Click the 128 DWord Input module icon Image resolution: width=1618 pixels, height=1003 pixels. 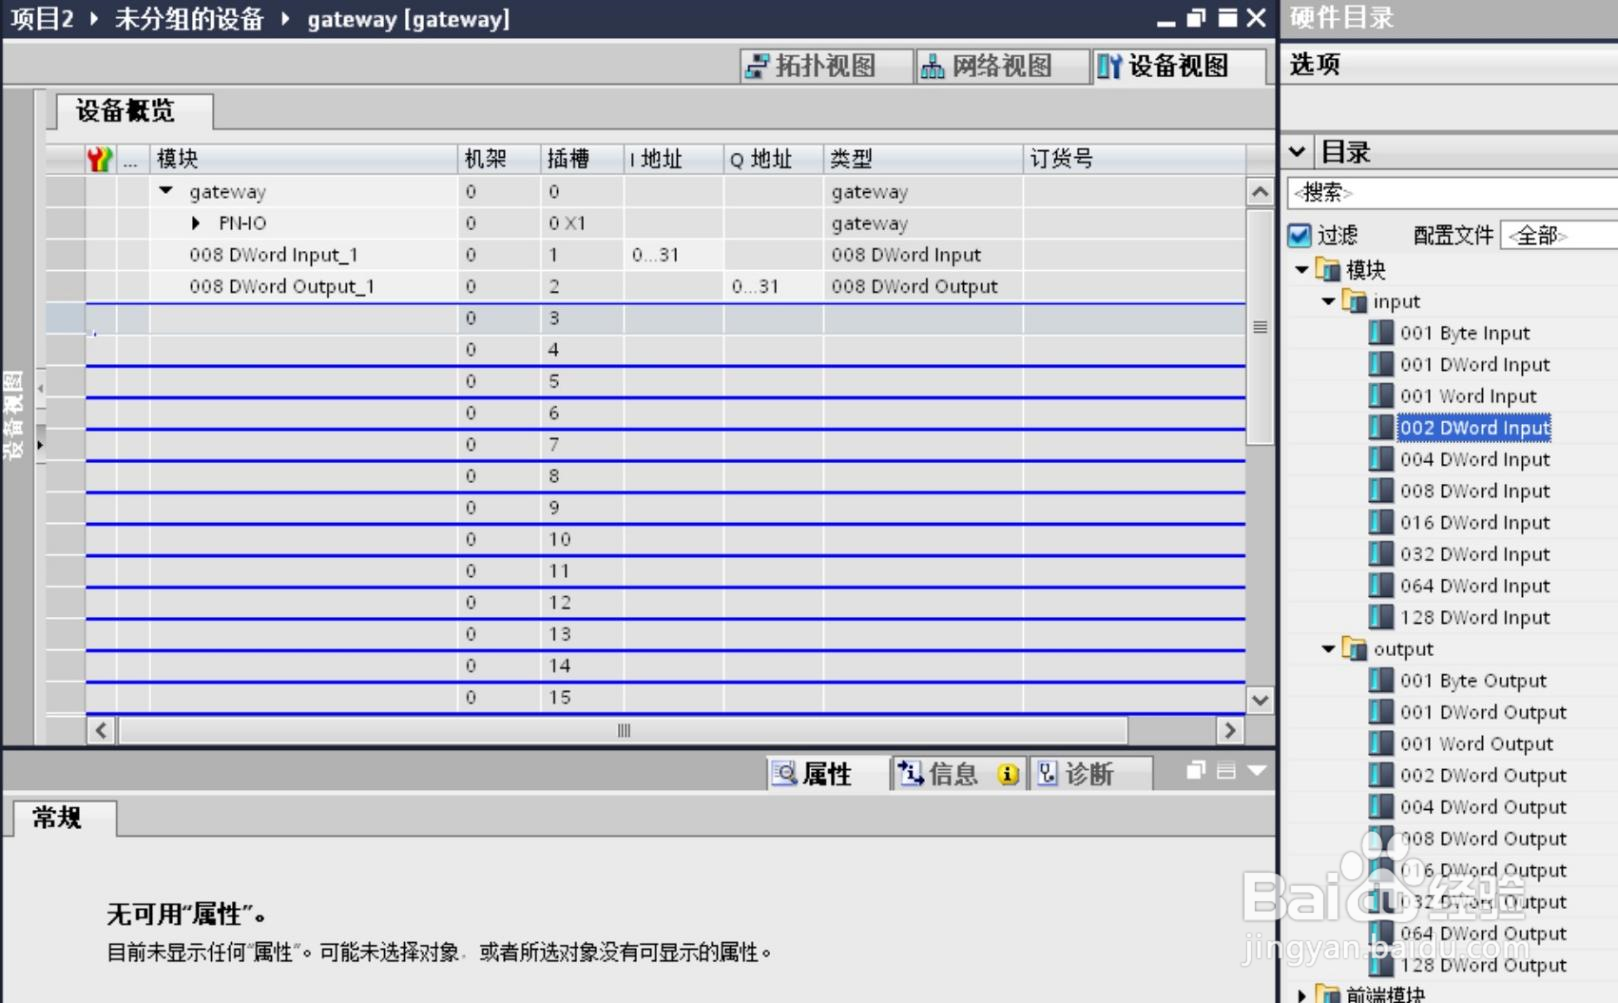pos(1381,617)
